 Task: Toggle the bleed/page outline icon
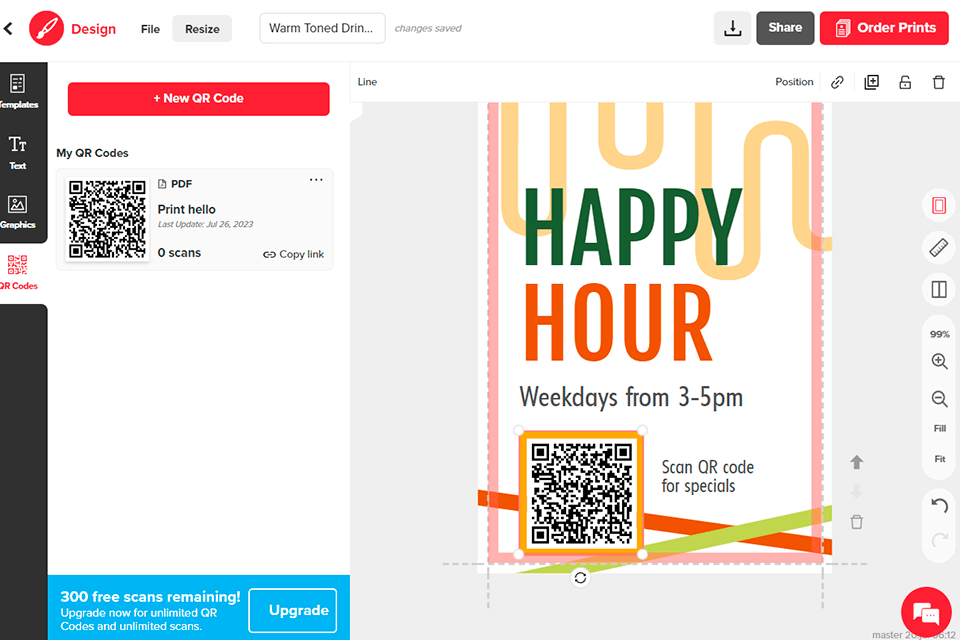tap(939, 205)
